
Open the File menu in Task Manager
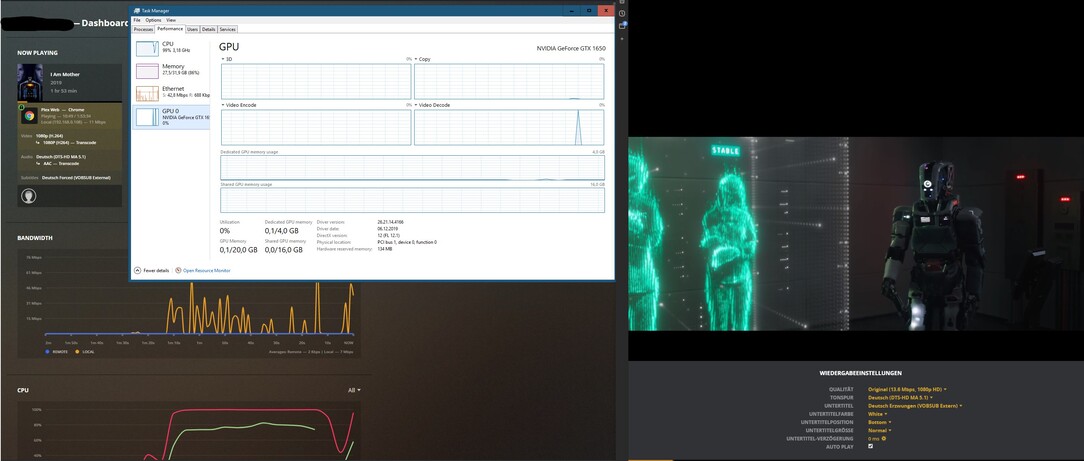[137, 21]
